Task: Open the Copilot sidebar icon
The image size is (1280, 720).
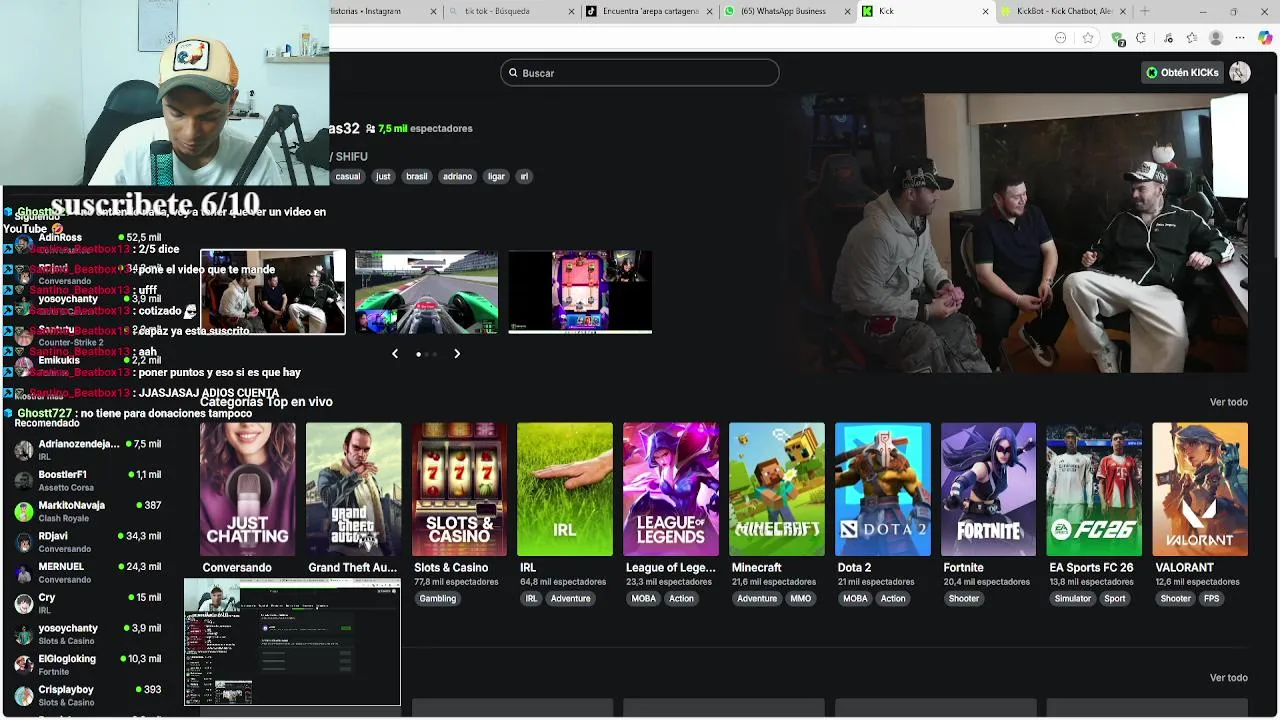Action: click(x=1266, y=38)
